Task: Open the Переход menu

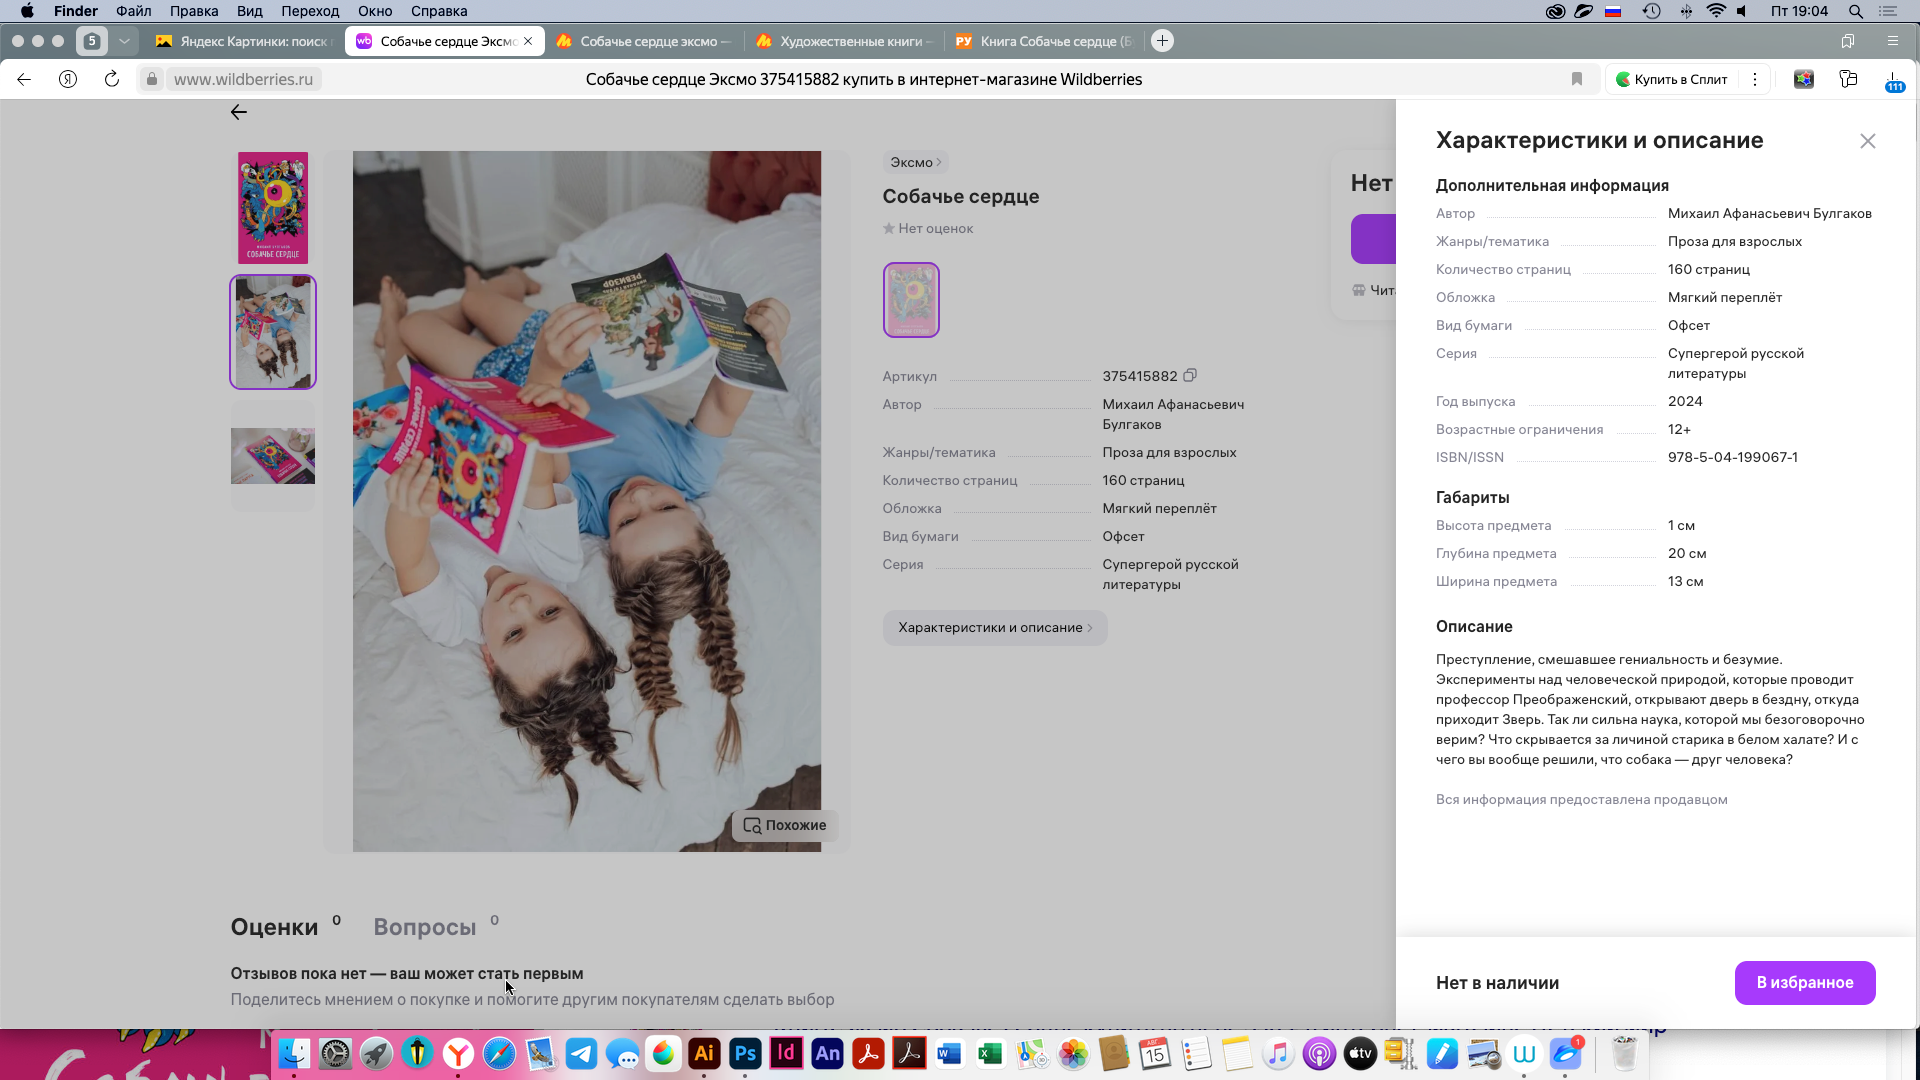Action: point(310,11)
